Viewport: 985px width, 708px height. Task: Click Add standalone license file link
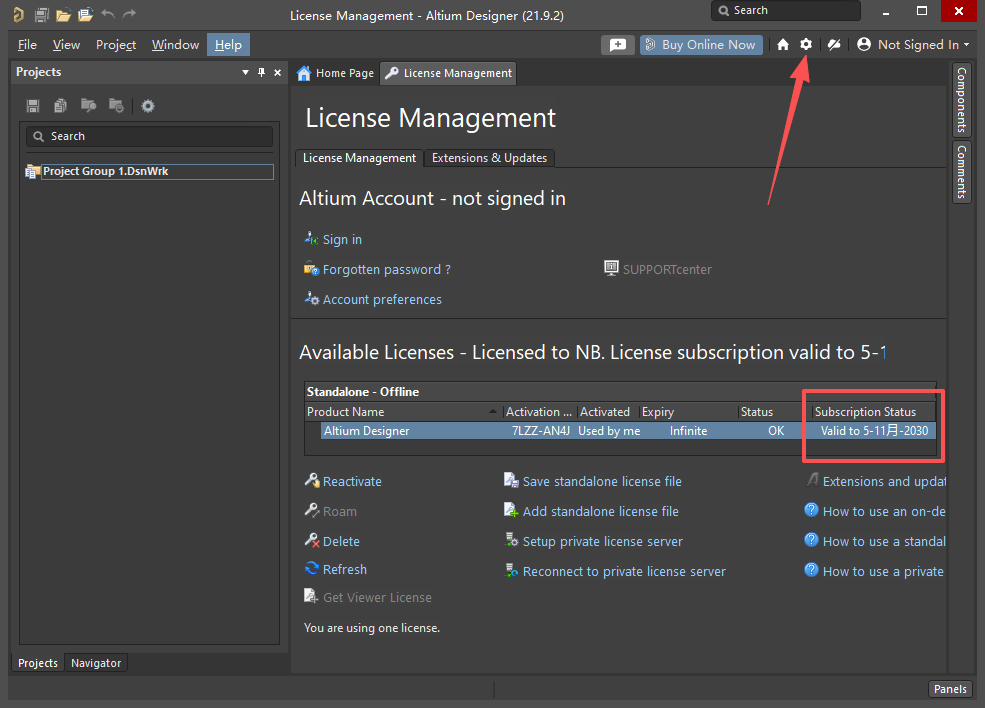click(600, 511)
